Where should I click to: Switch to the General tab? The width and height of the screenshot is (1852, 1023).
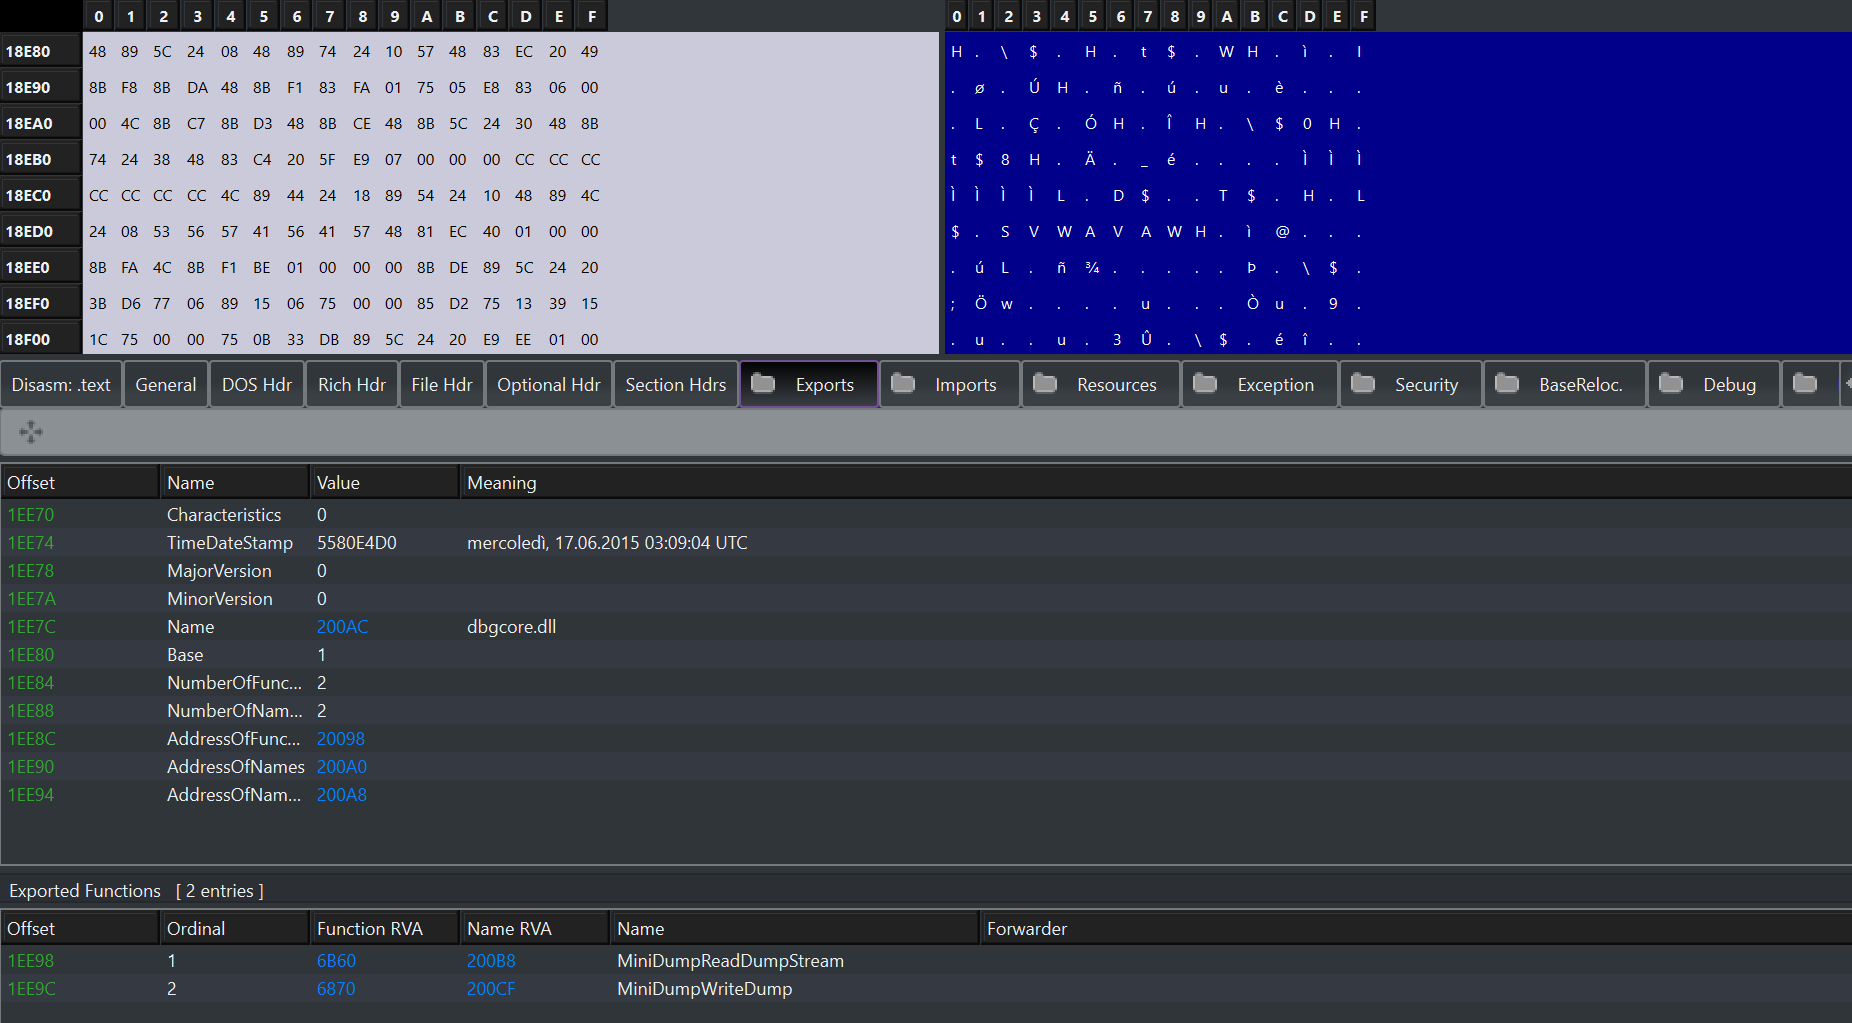pyautogui.click(x=166, y=385)
